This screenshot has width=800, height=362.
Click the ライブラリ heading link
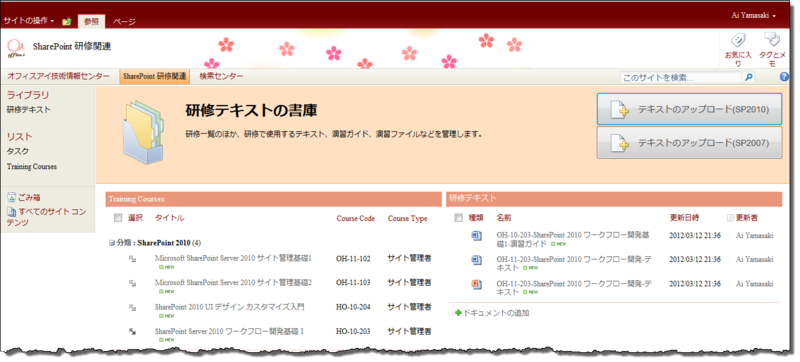(28, 95)
